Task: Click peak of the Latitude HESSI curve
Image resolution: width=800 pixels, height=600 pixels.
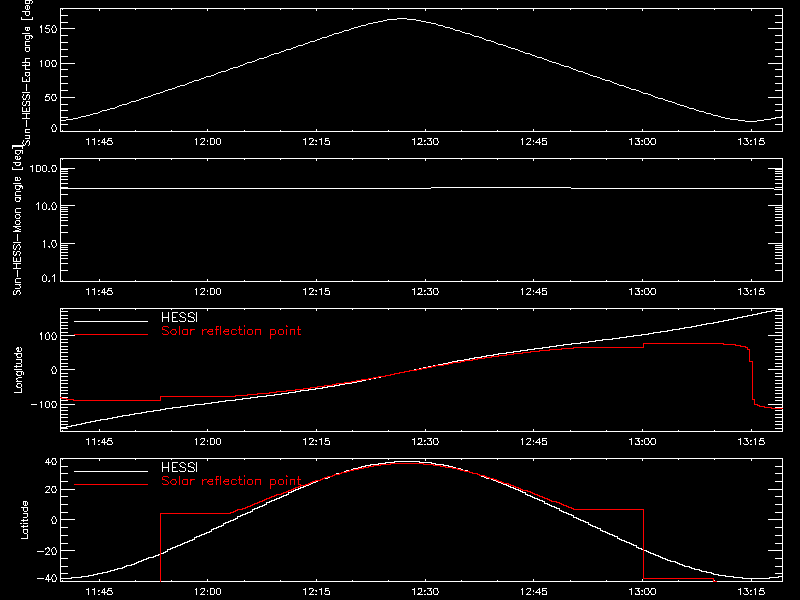Action: 408,462
